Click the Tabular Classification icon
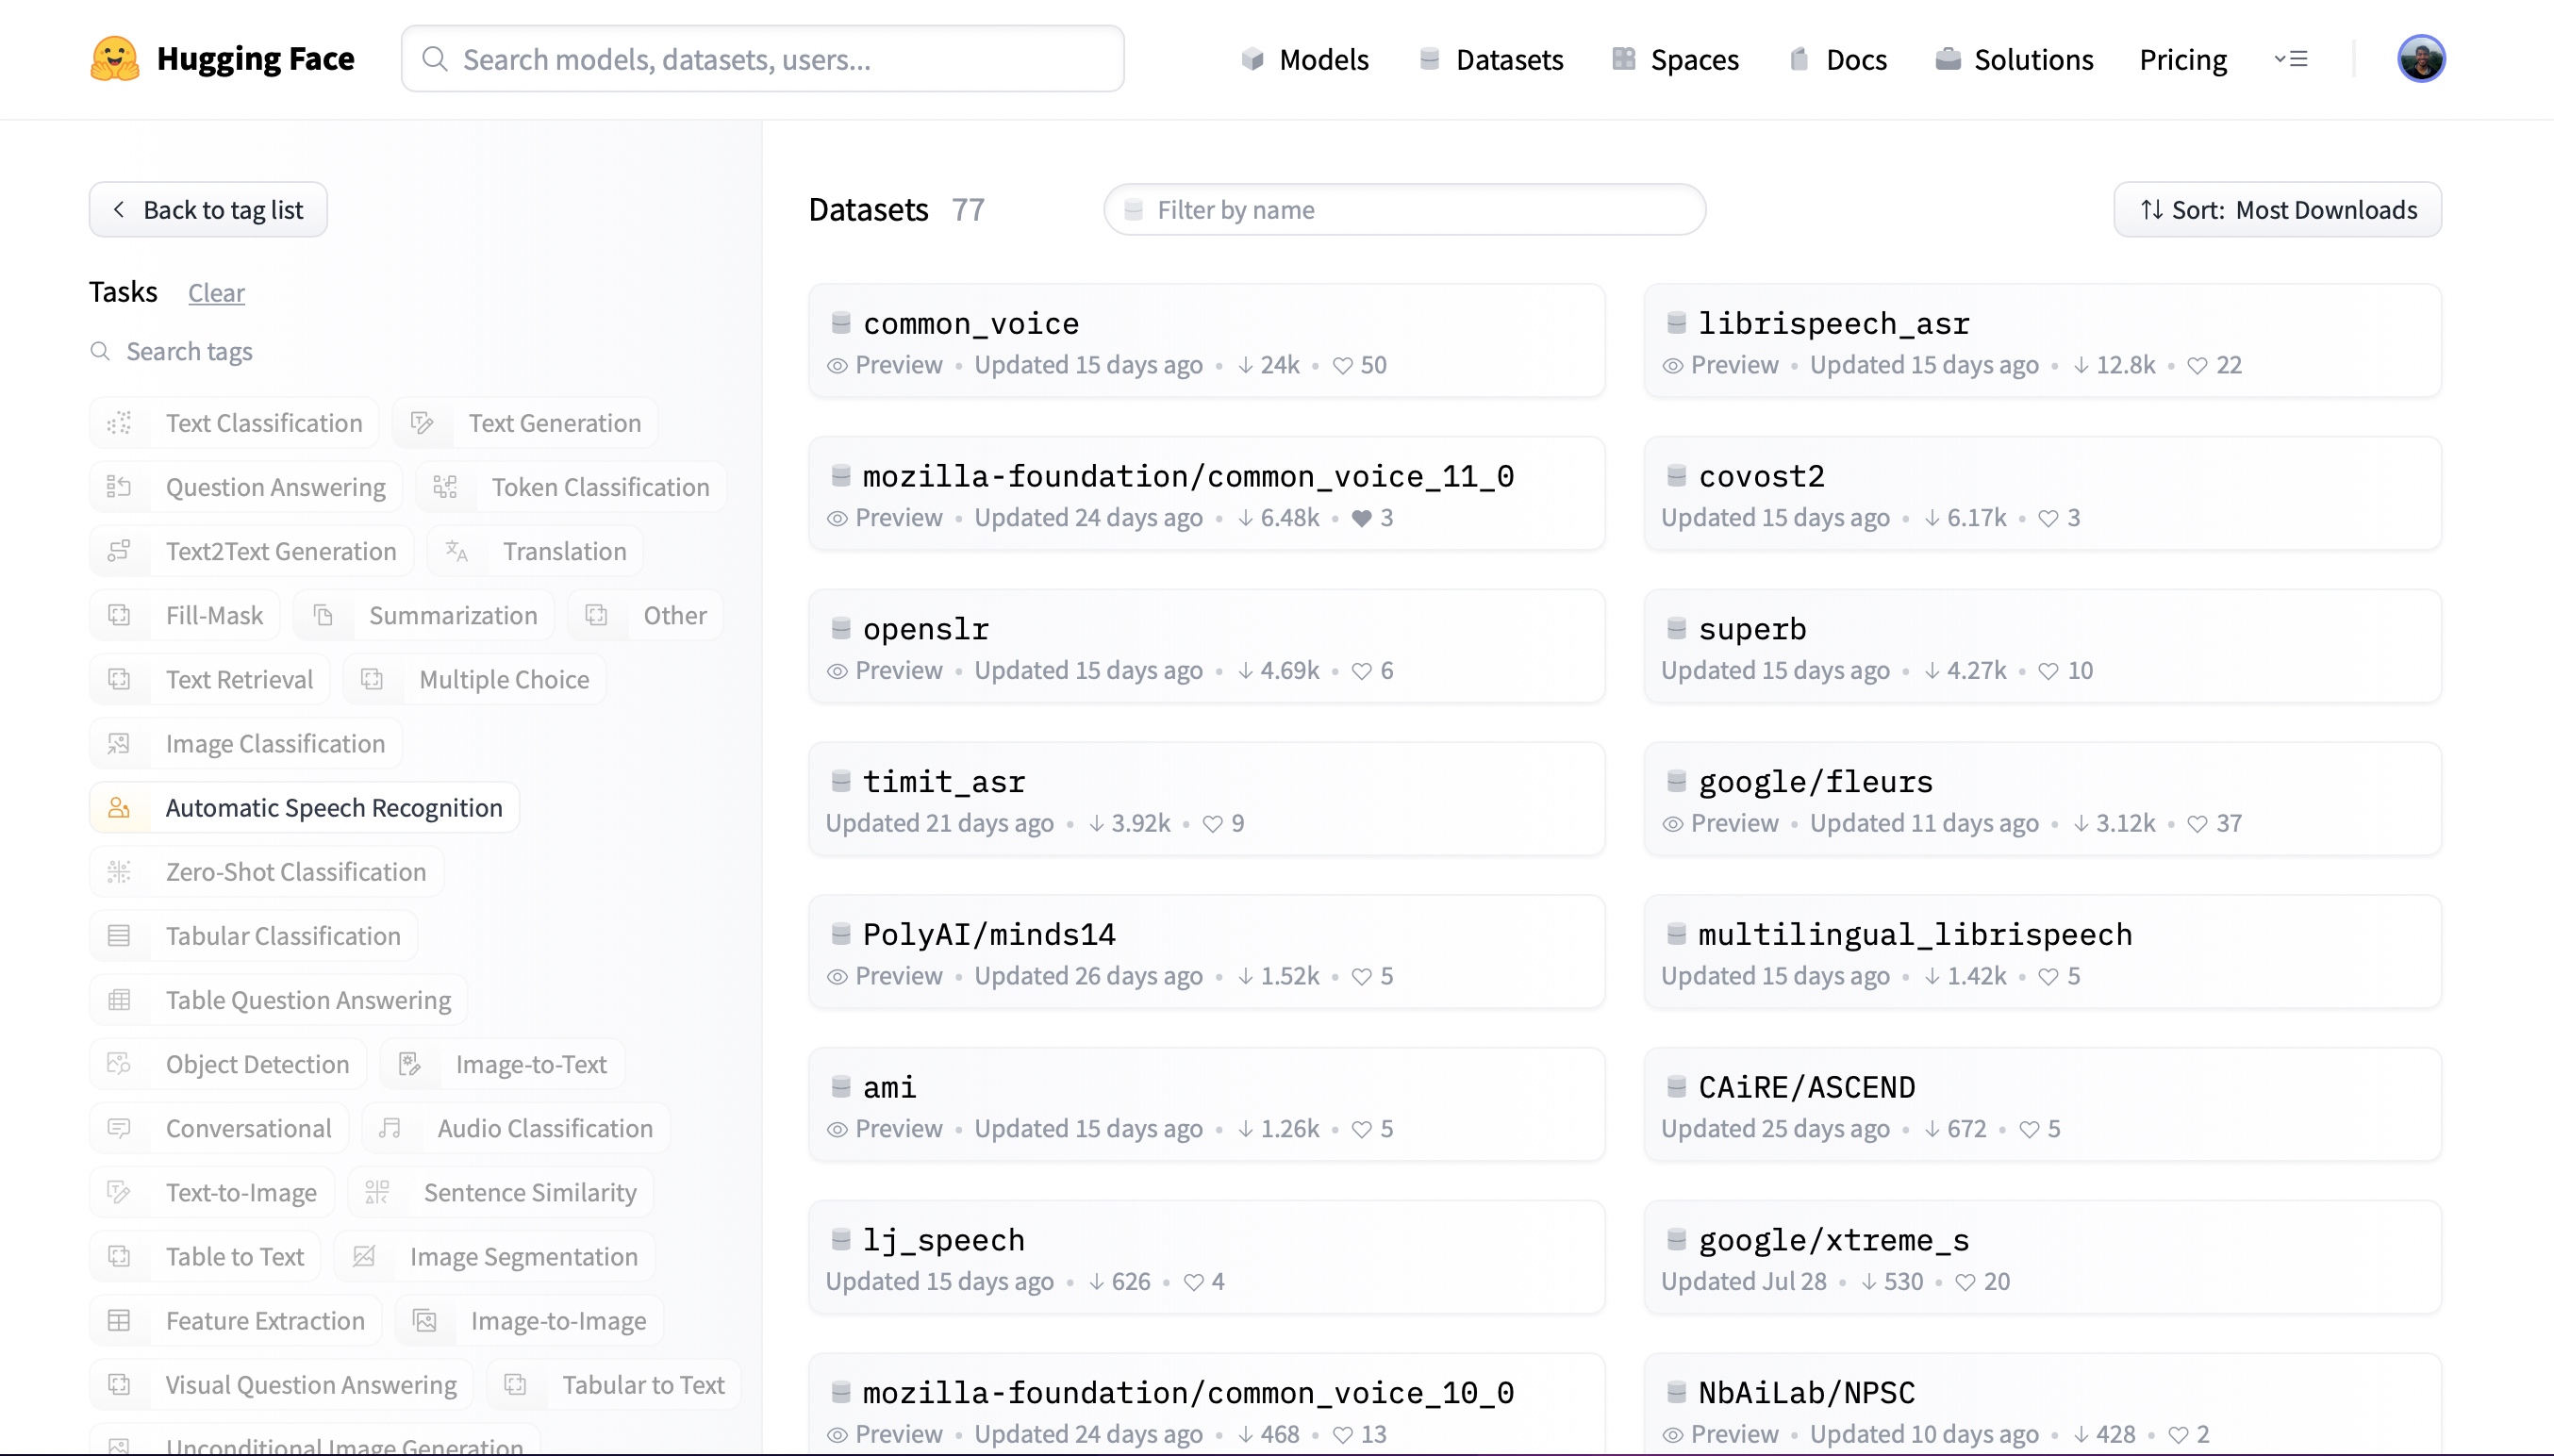 tap(119, 936)
